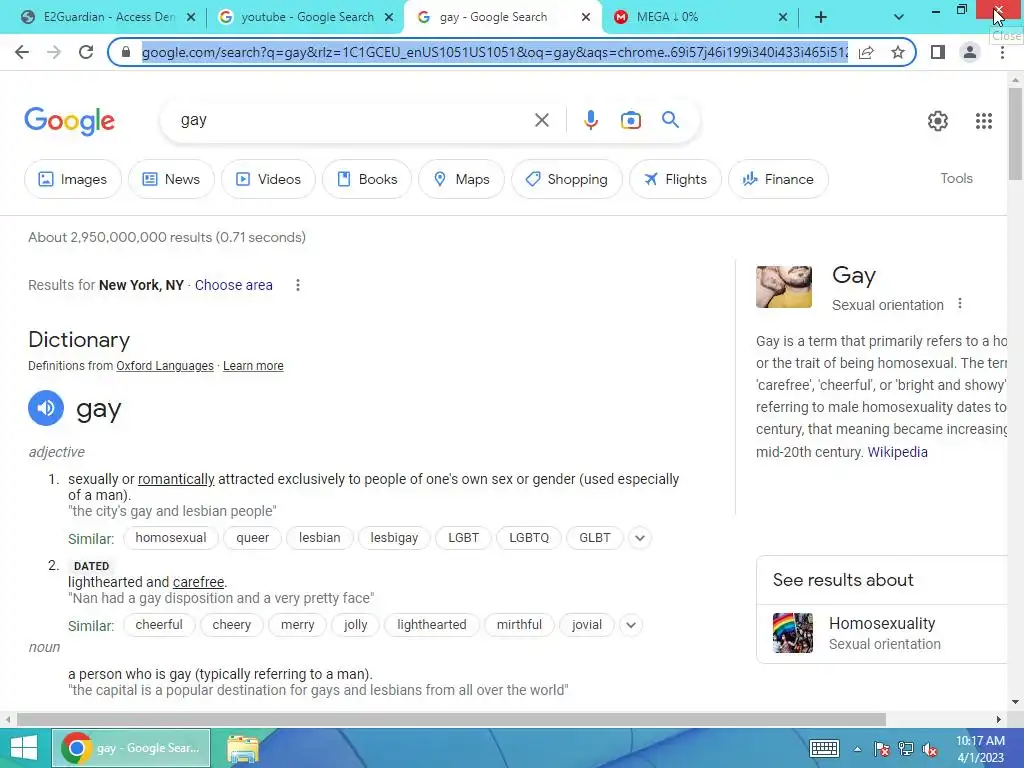1024x768 pixels.
Task: Click the underlined word romantically
Action: pyautogui.click(x=176, y=479)
